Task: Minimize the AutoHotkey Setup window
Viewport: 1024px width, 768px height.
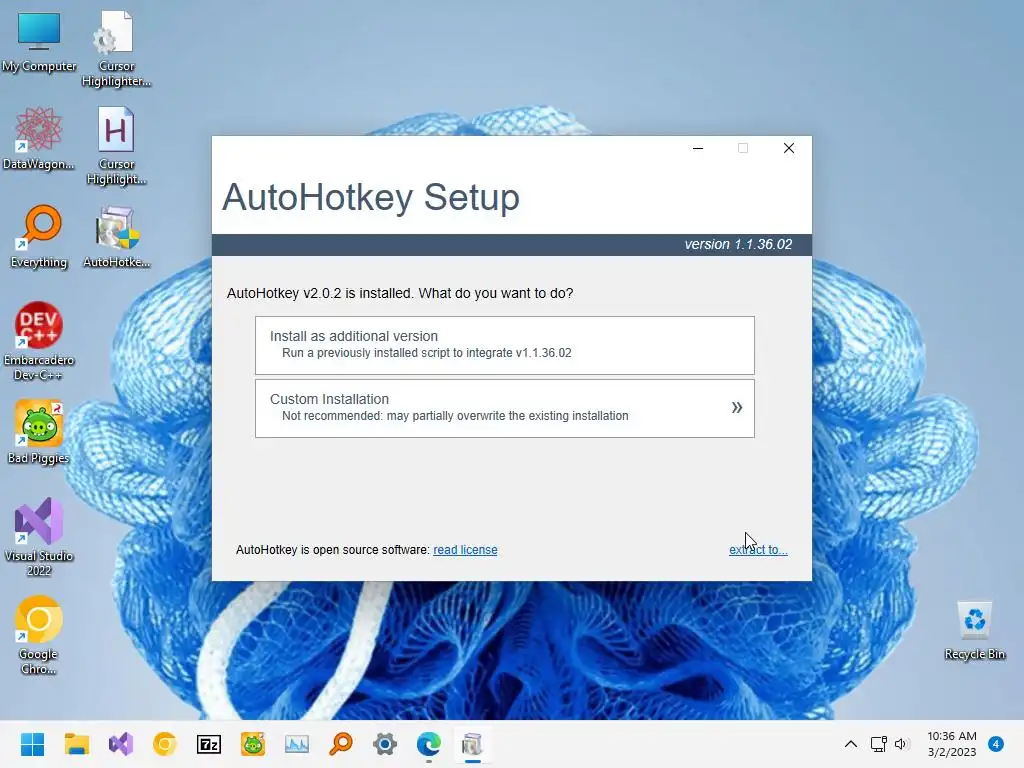Action: (697, 148)
